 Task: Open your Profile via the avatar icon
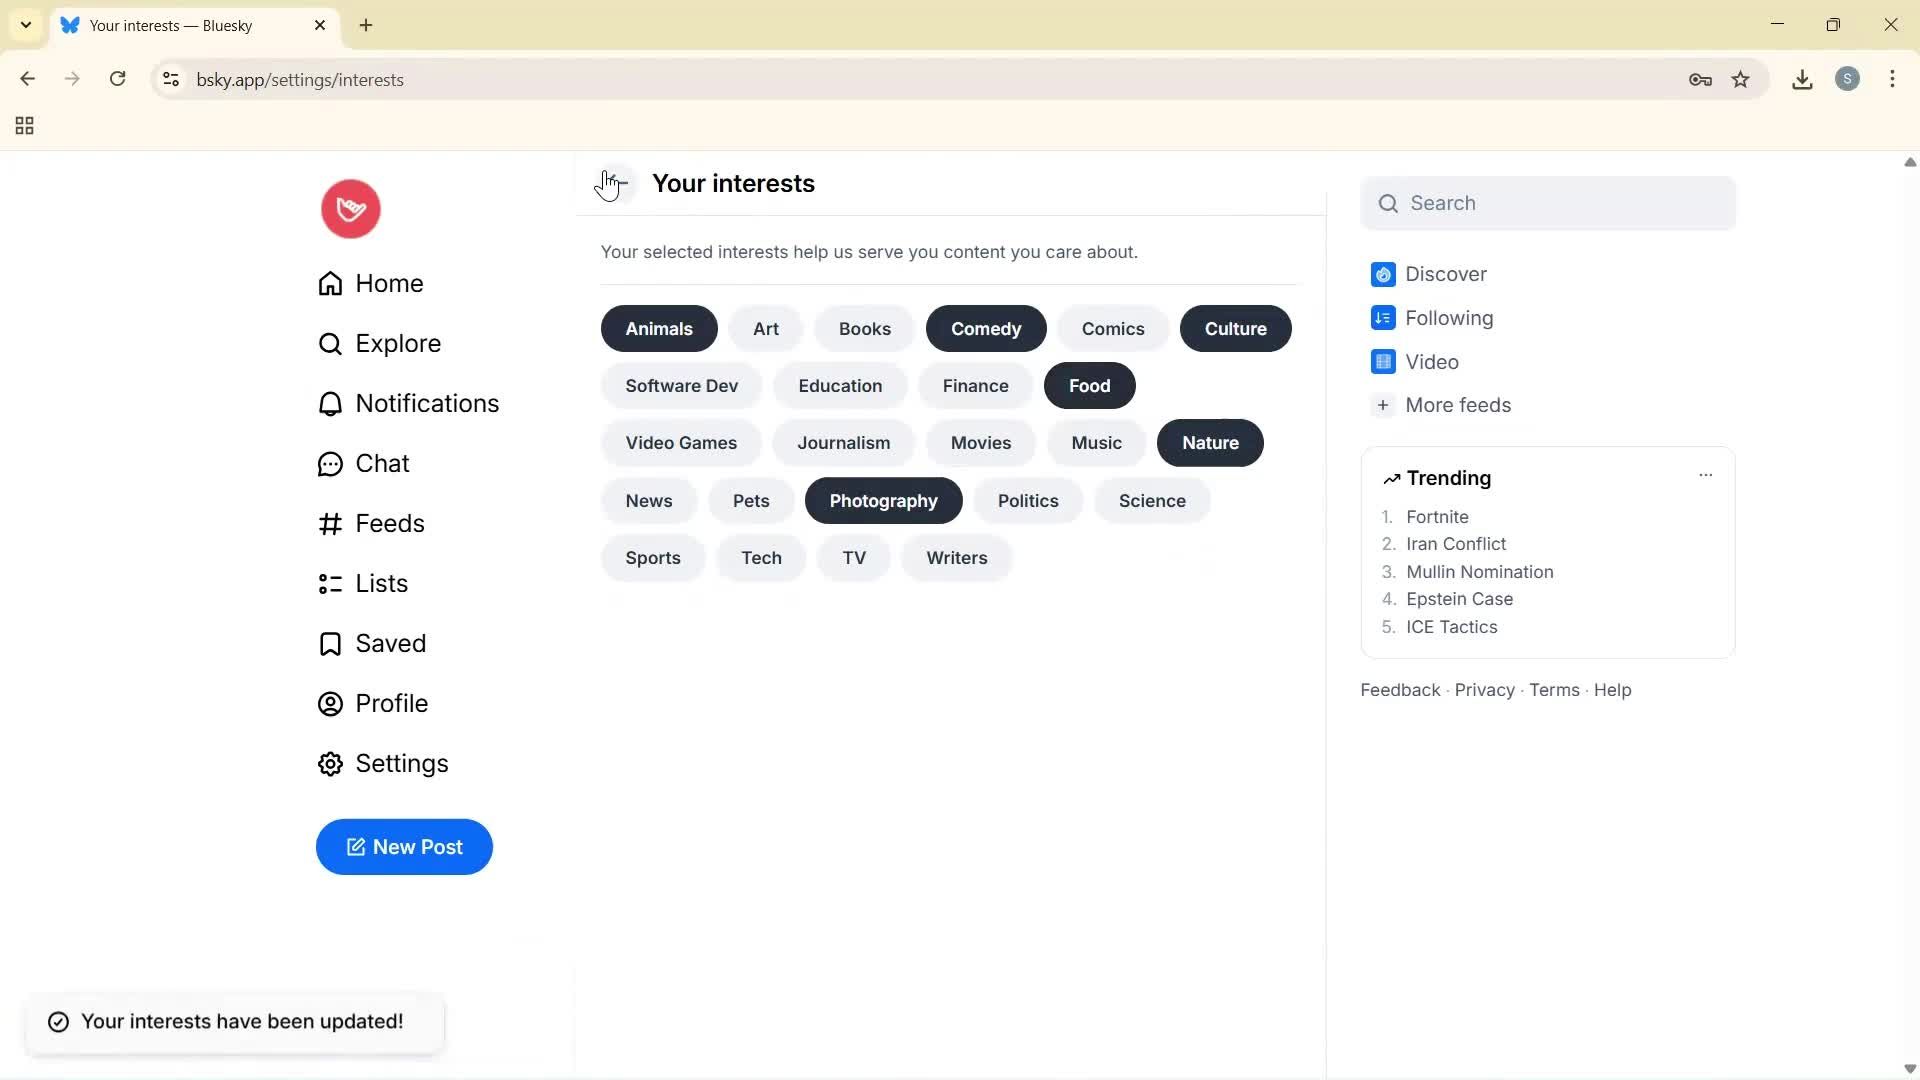tap(330, 703)
